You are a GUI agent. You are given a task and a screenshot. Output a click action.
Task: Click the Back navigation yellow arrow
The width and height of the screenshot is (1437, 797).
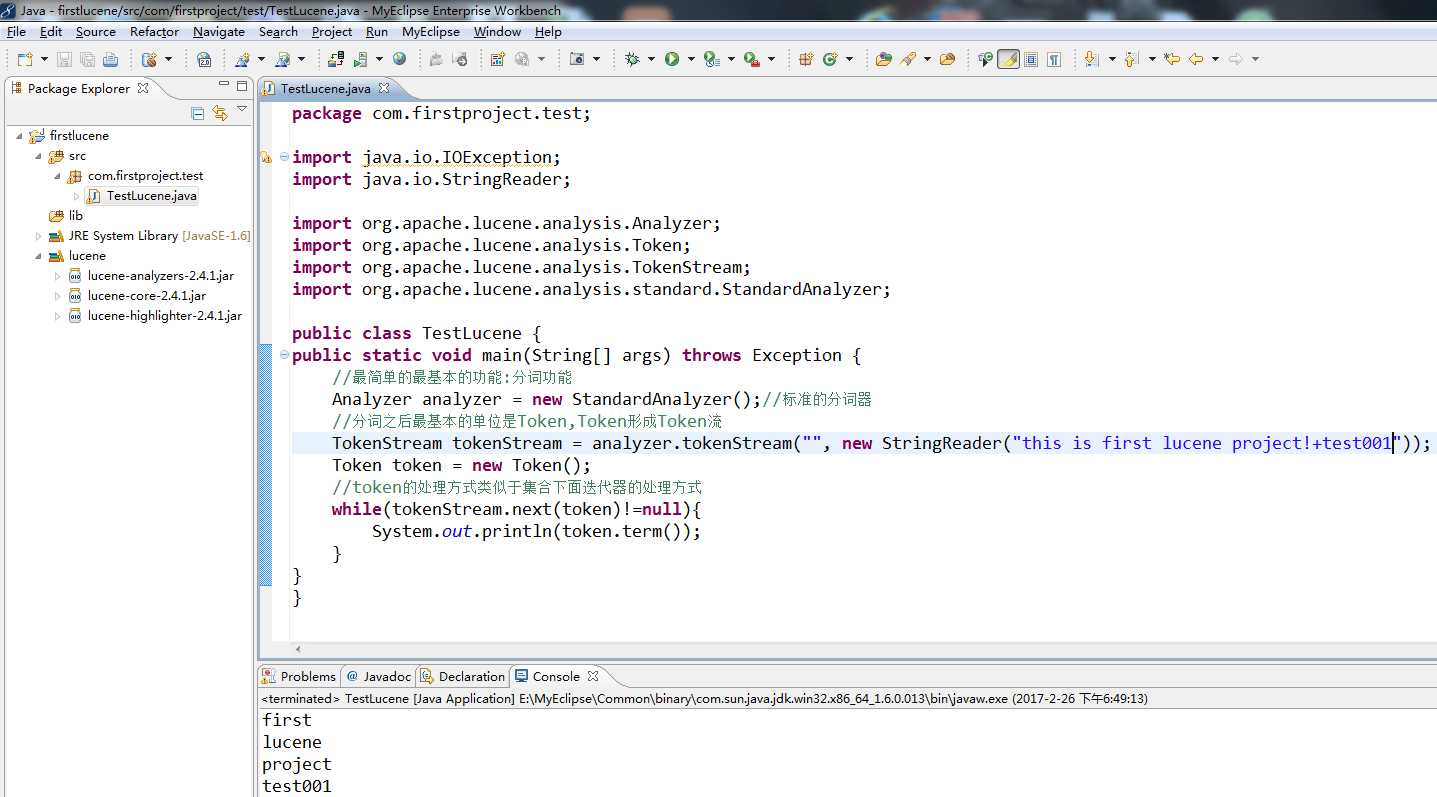(1196, 59)
